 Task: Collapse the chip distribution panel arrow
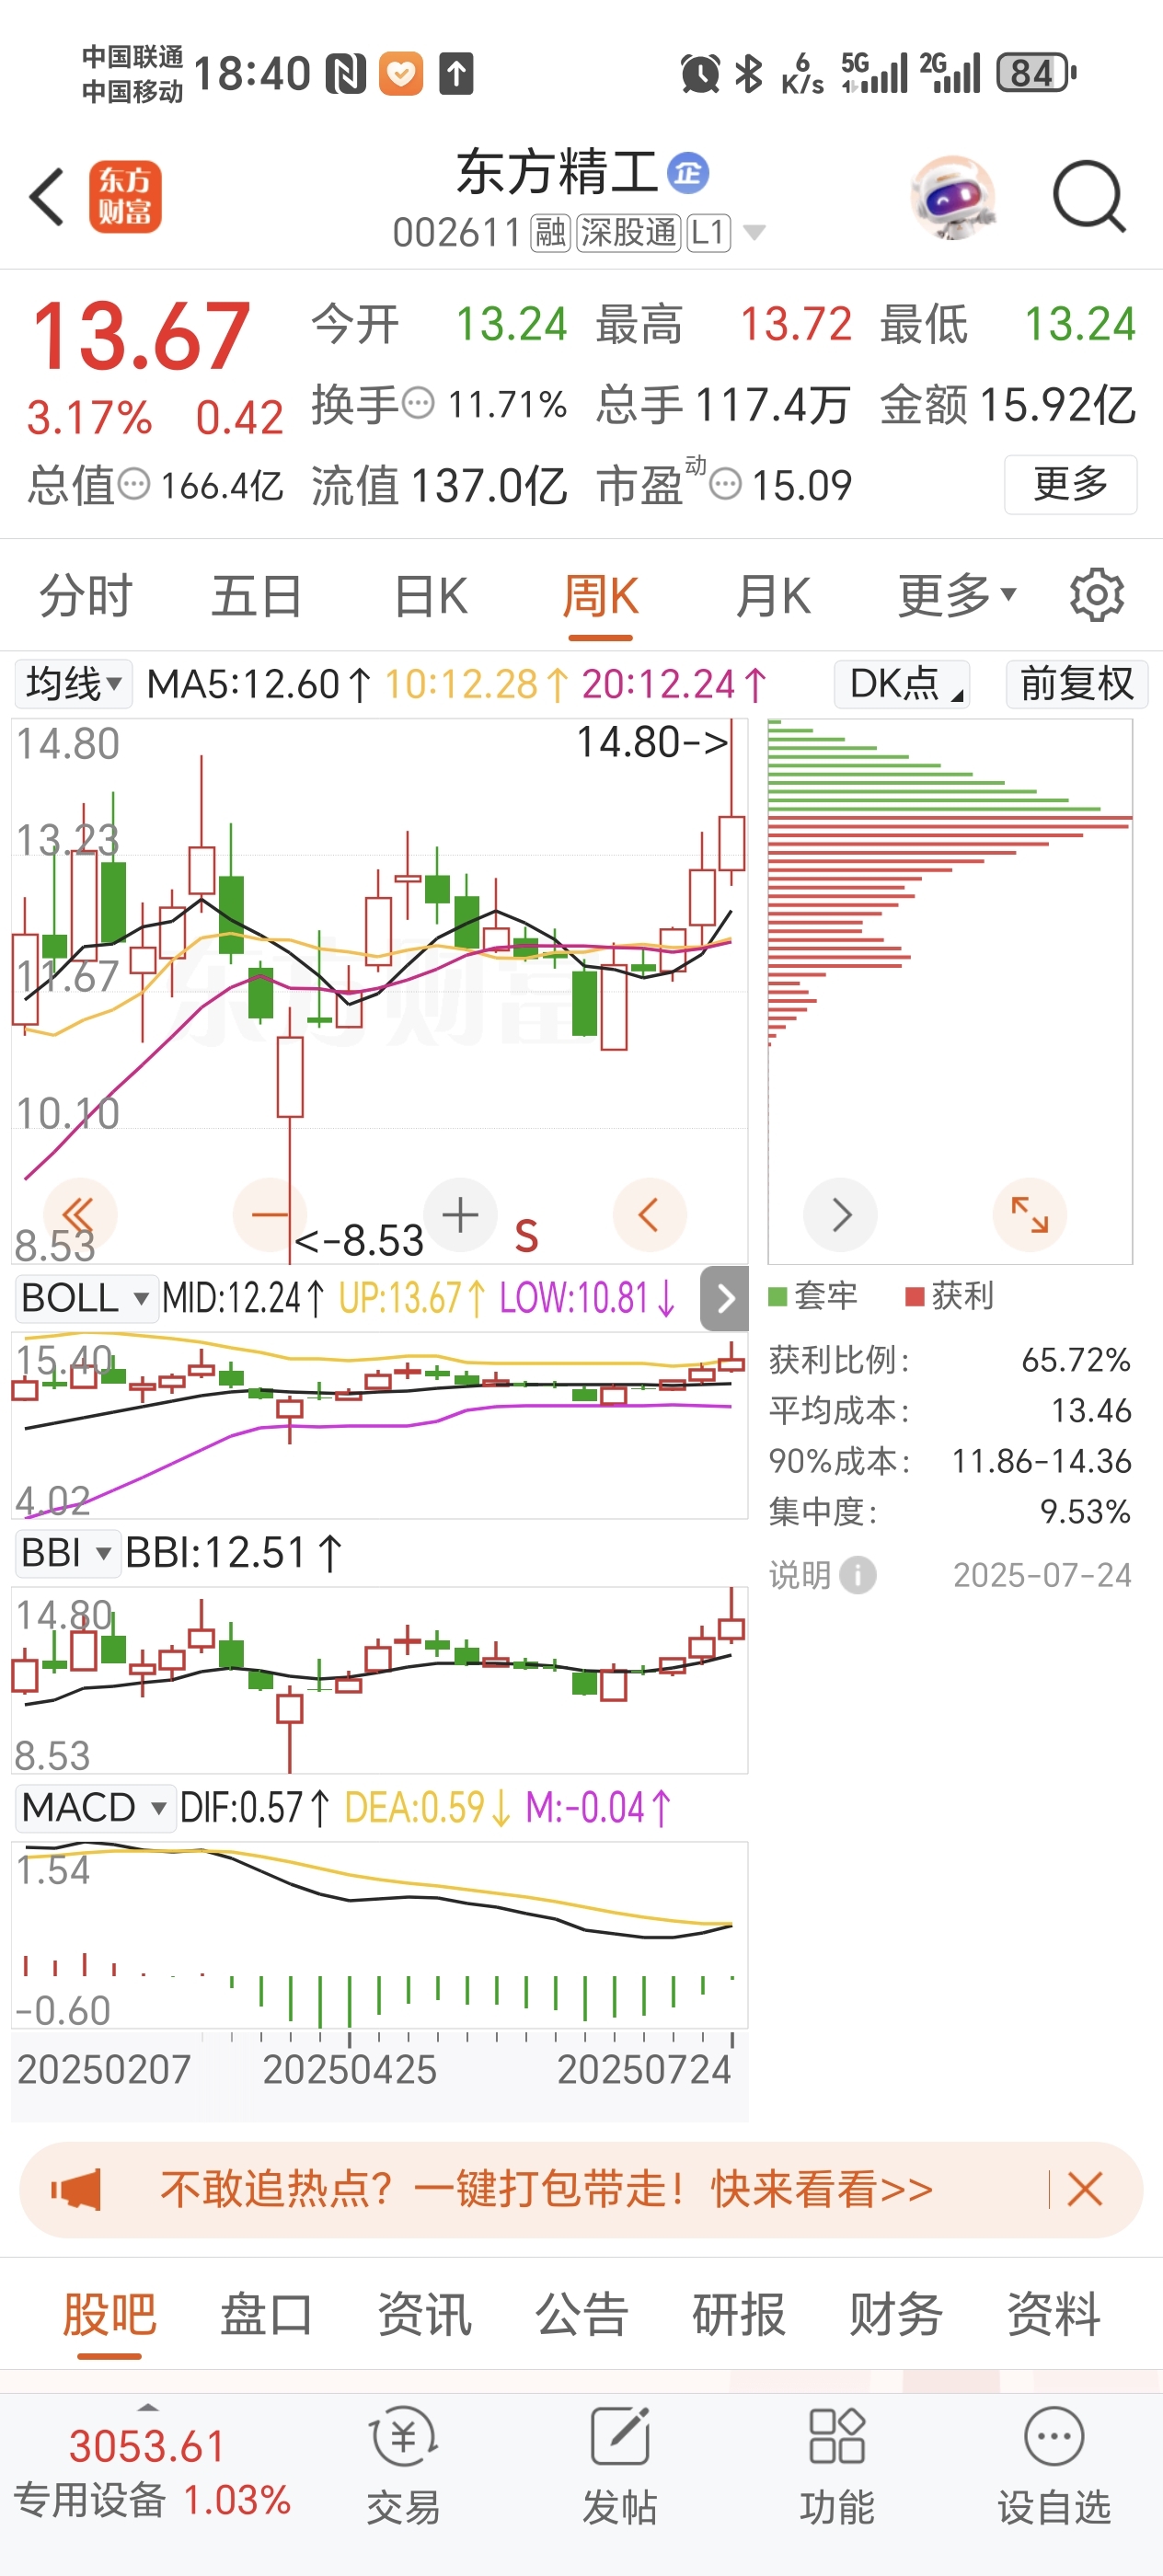(725, 1298)
